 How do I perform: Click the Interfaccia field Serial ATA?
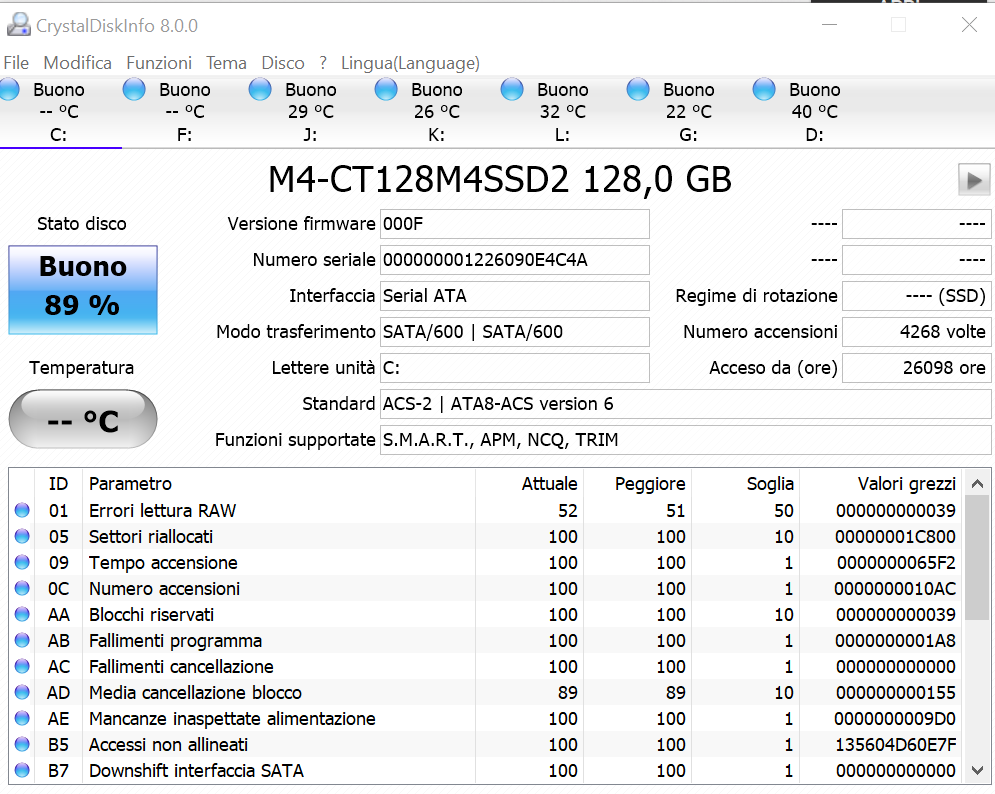515,296
